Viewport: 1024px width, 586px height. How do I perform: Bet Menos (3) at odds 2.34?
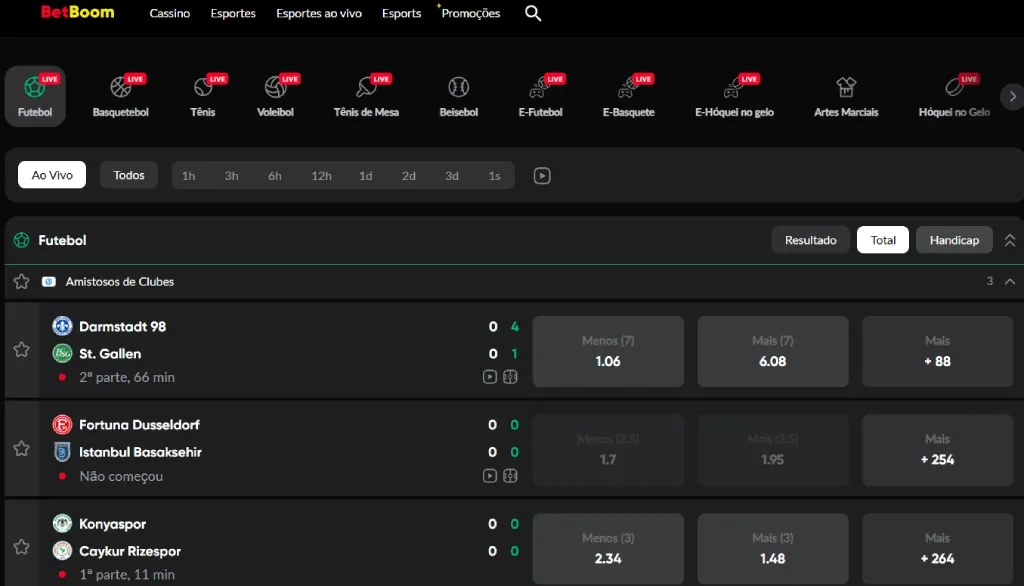point(608,549)
